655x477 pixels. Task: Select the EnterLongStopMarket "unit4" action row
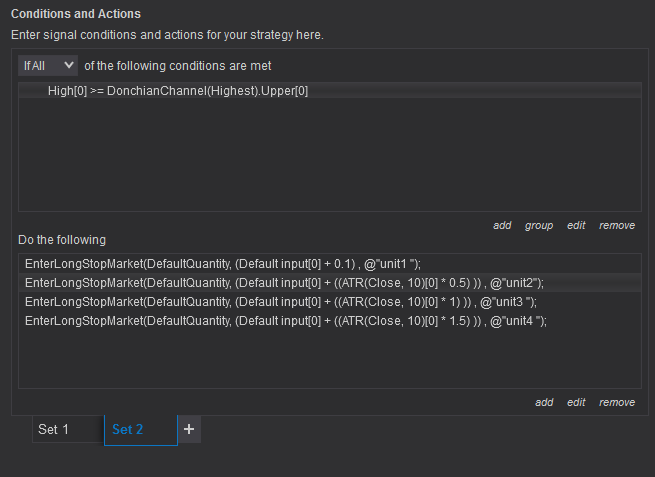pos(286,321)
